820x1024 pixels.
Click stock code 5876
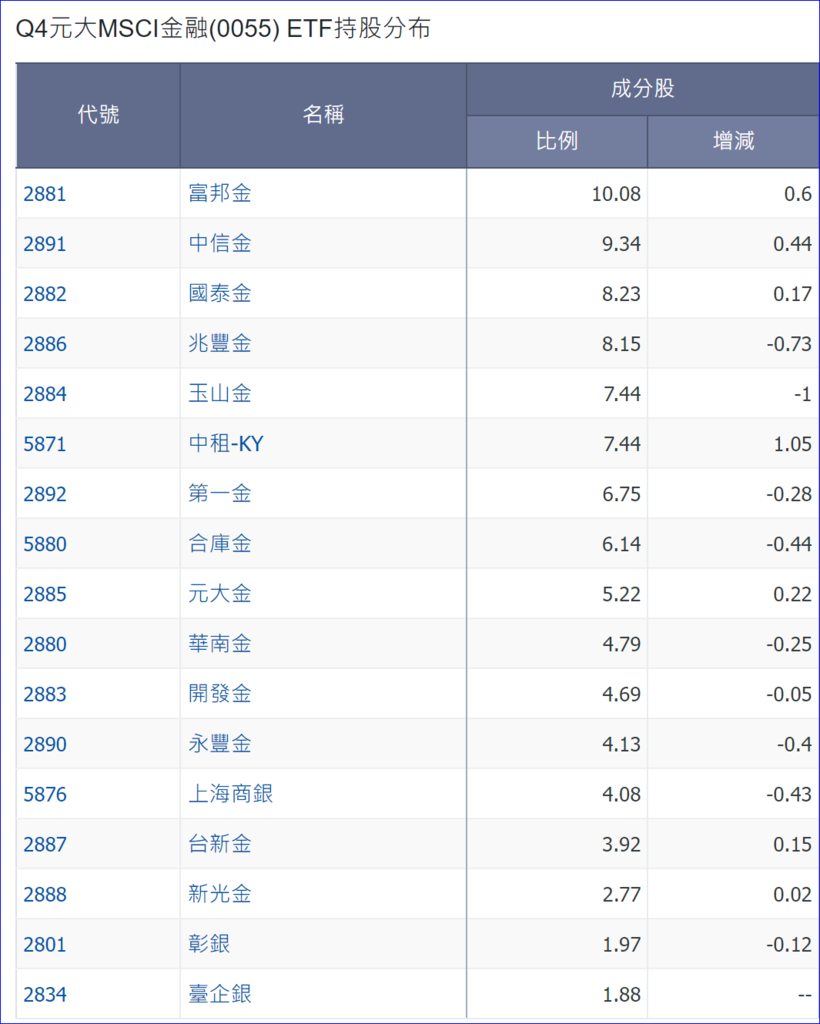[45, 795]
